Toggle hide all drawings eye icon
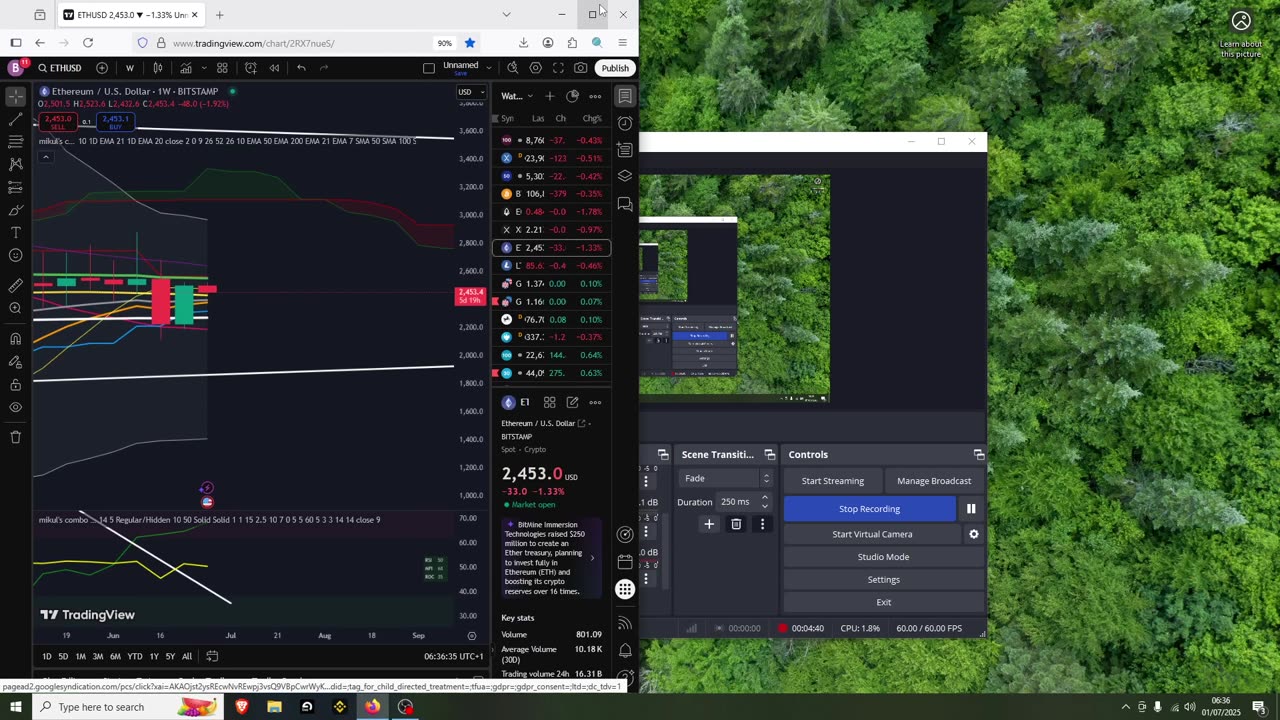 [x=15, y=407]
